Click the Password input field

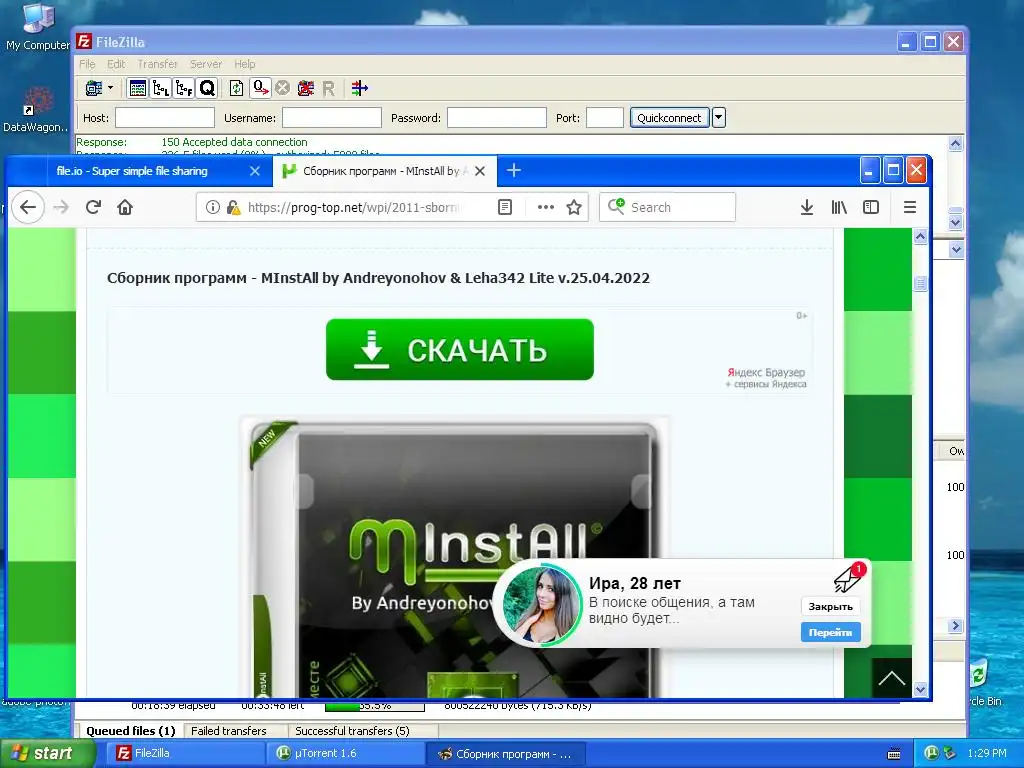496,118
